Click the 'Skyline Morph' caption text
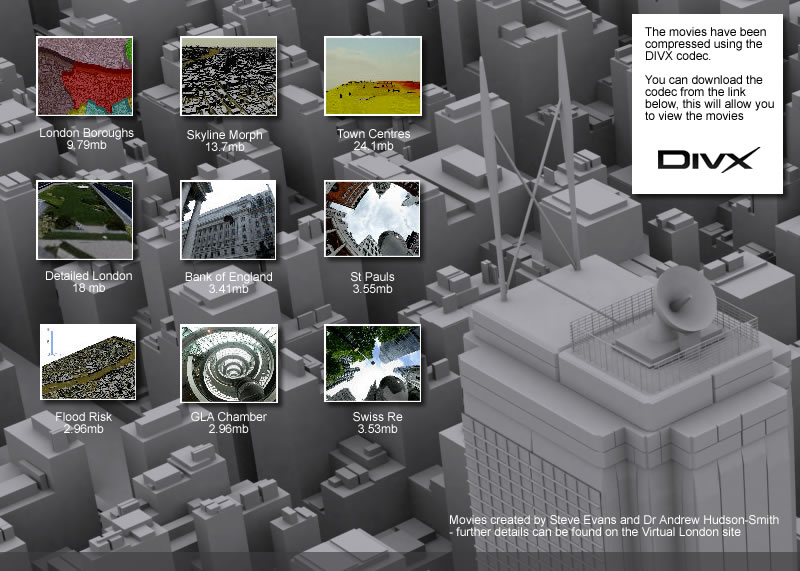Screen dimensions: 800x571 tap(224, 135)
